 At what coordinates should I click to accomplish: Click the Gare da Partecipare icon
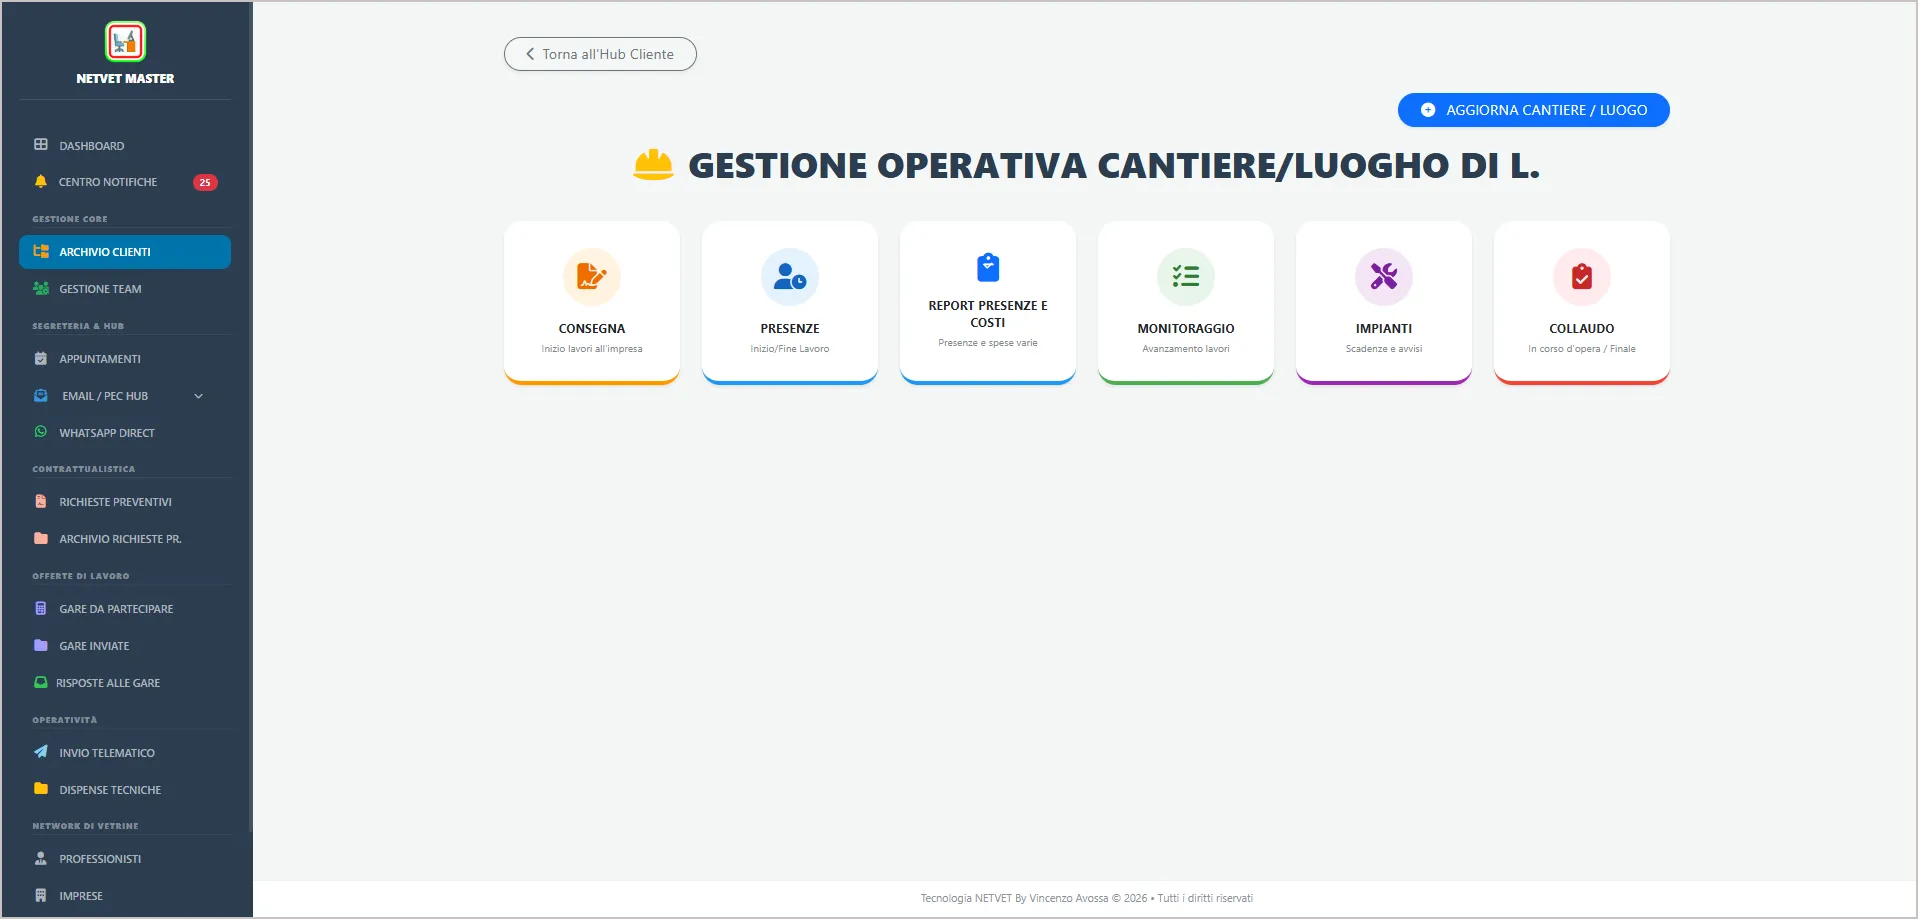41,608
